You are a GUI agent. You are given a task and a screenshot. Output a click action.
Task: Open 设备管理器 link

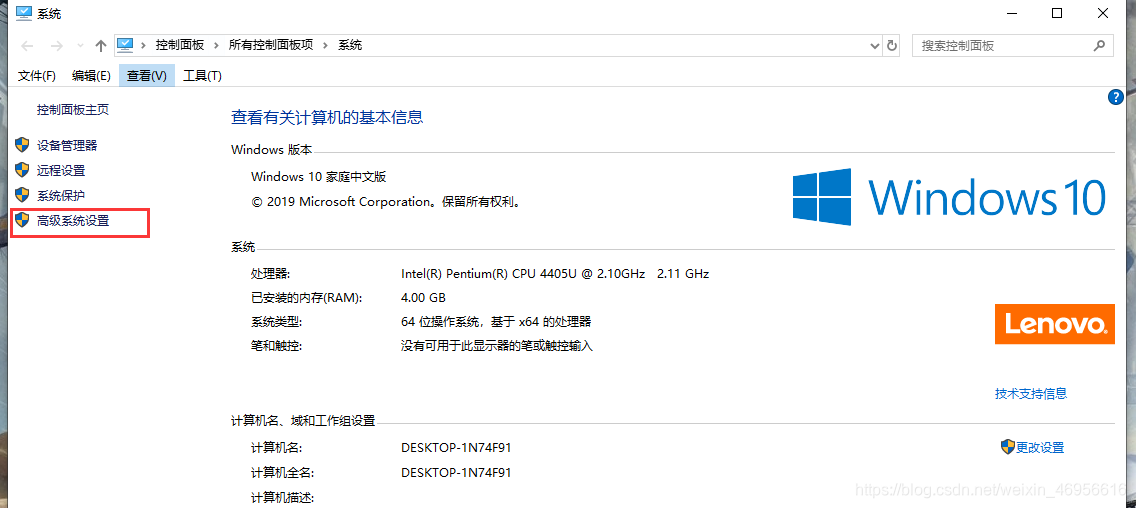tap(67, 146)
